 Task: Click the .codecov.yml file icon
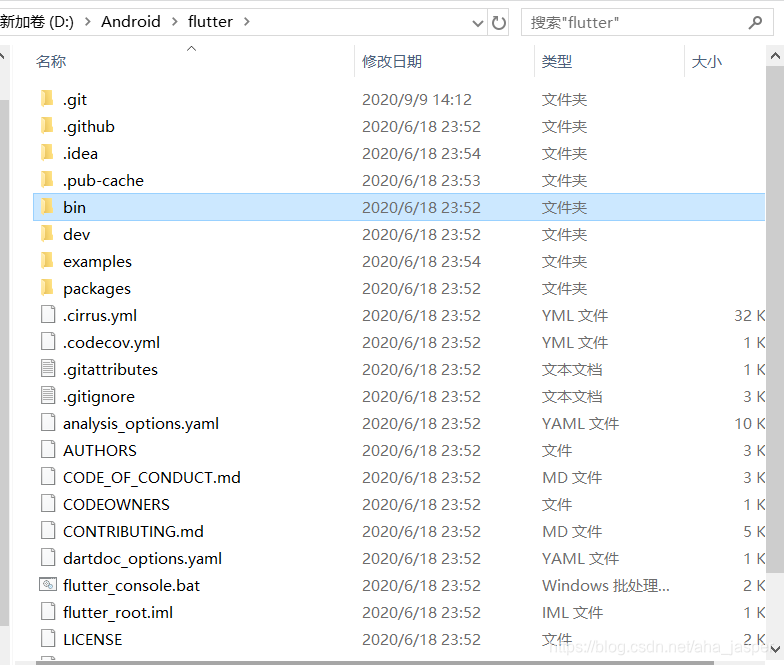click(48, 342)
